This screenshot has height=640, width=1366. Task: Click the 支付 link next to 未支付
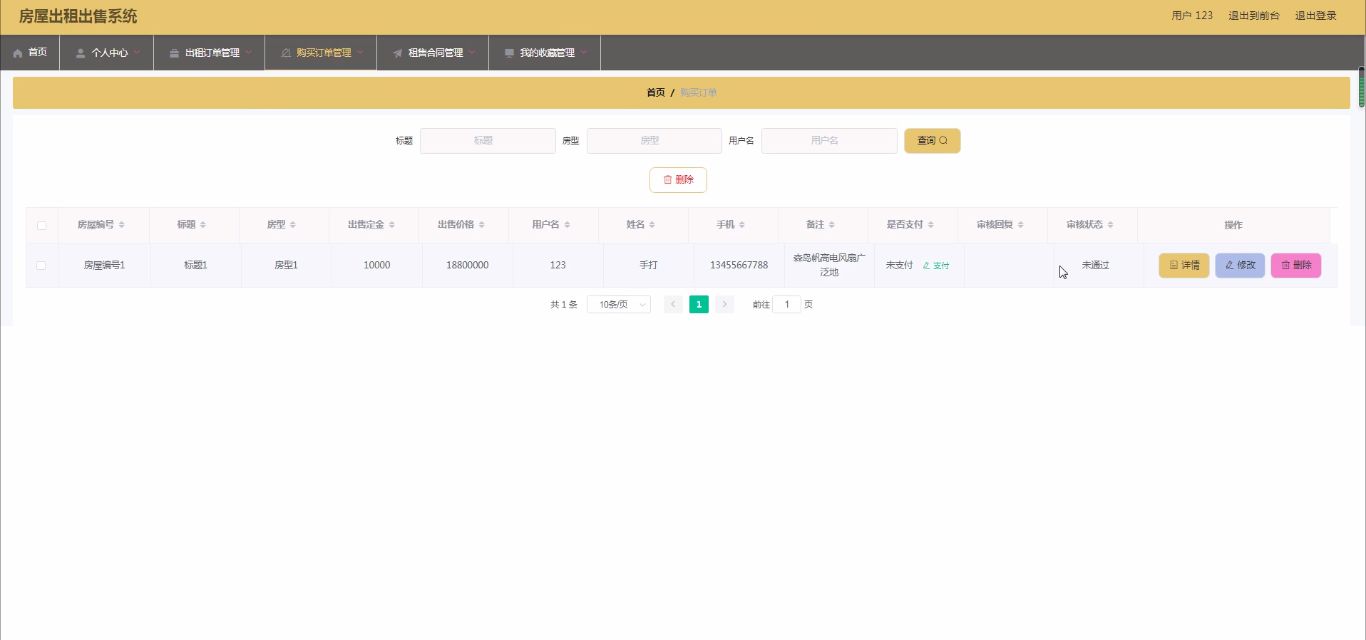[x=936, y=266]
